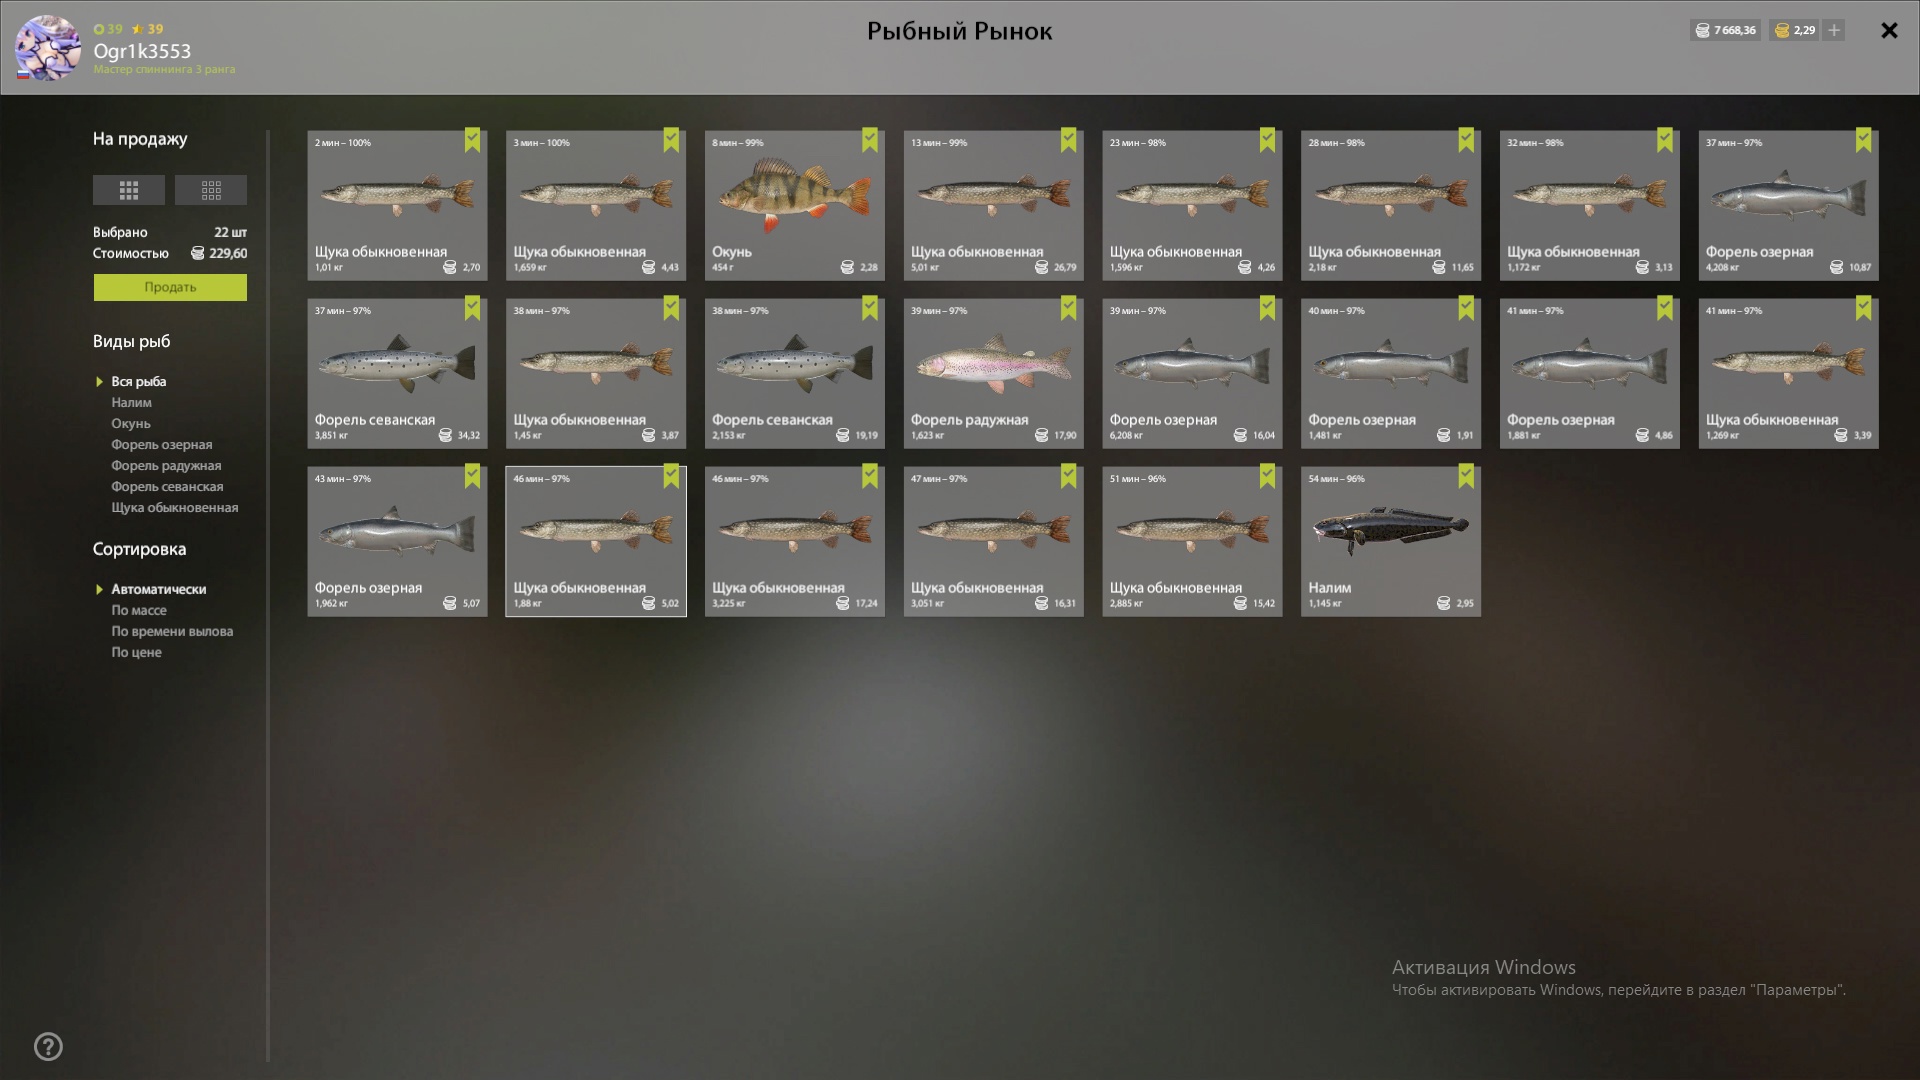The height and width of the screenshot is (1080, 1920).
Task: Uncheck the Окунь 454 г selection mark
Action: point(870,140)
